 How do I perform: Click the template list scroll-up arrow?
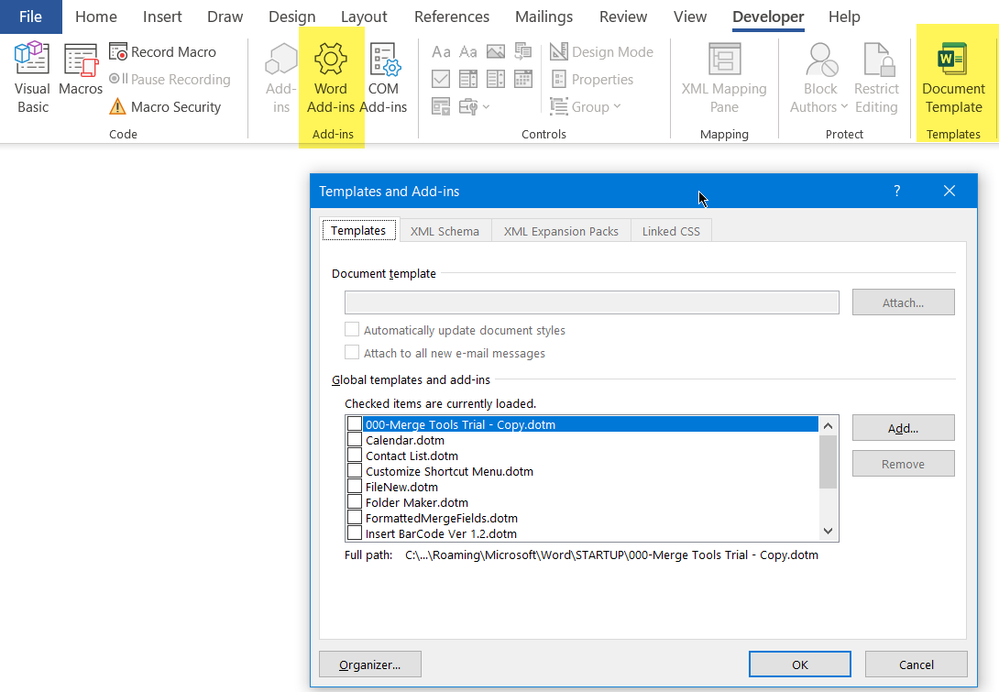(828, 425)
